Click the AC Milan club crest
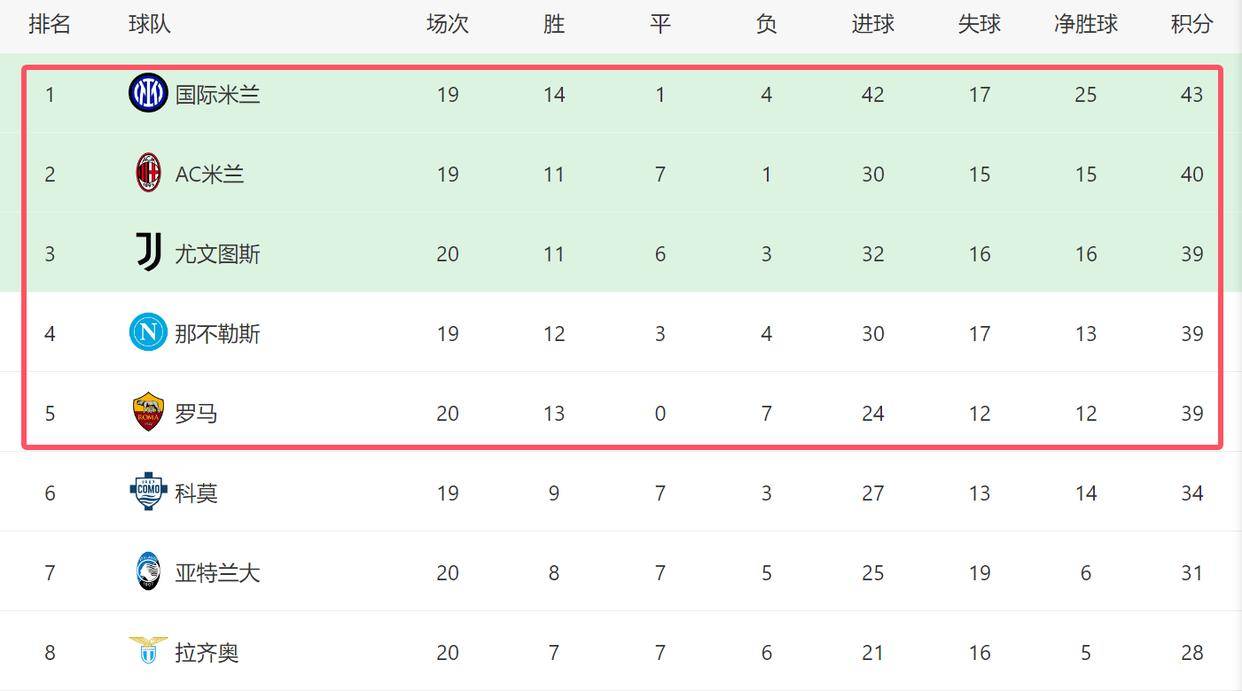This screenshot has width=1242, height=691. tap(148, 173)
